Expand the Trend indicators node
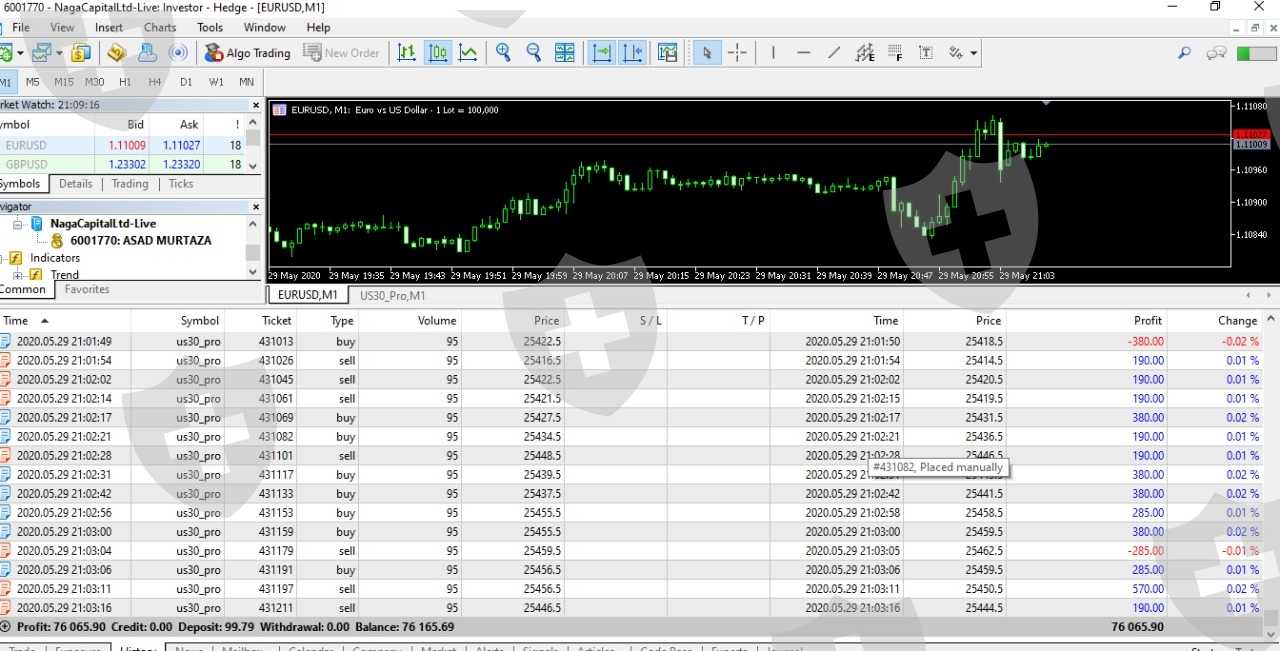 (x=18, y=275)
